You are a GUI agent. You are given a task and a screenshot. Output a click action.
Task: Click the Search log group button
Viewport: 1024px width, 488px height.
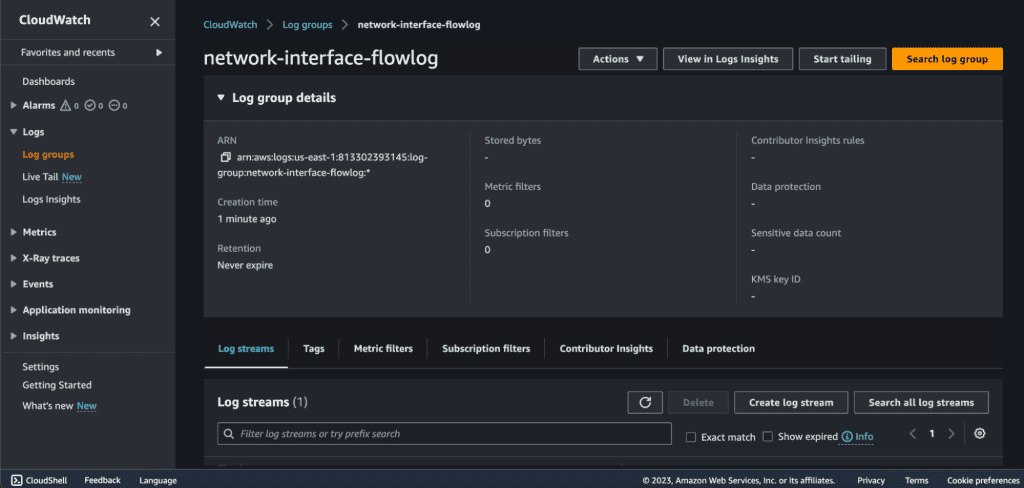[x=947, y=59]
